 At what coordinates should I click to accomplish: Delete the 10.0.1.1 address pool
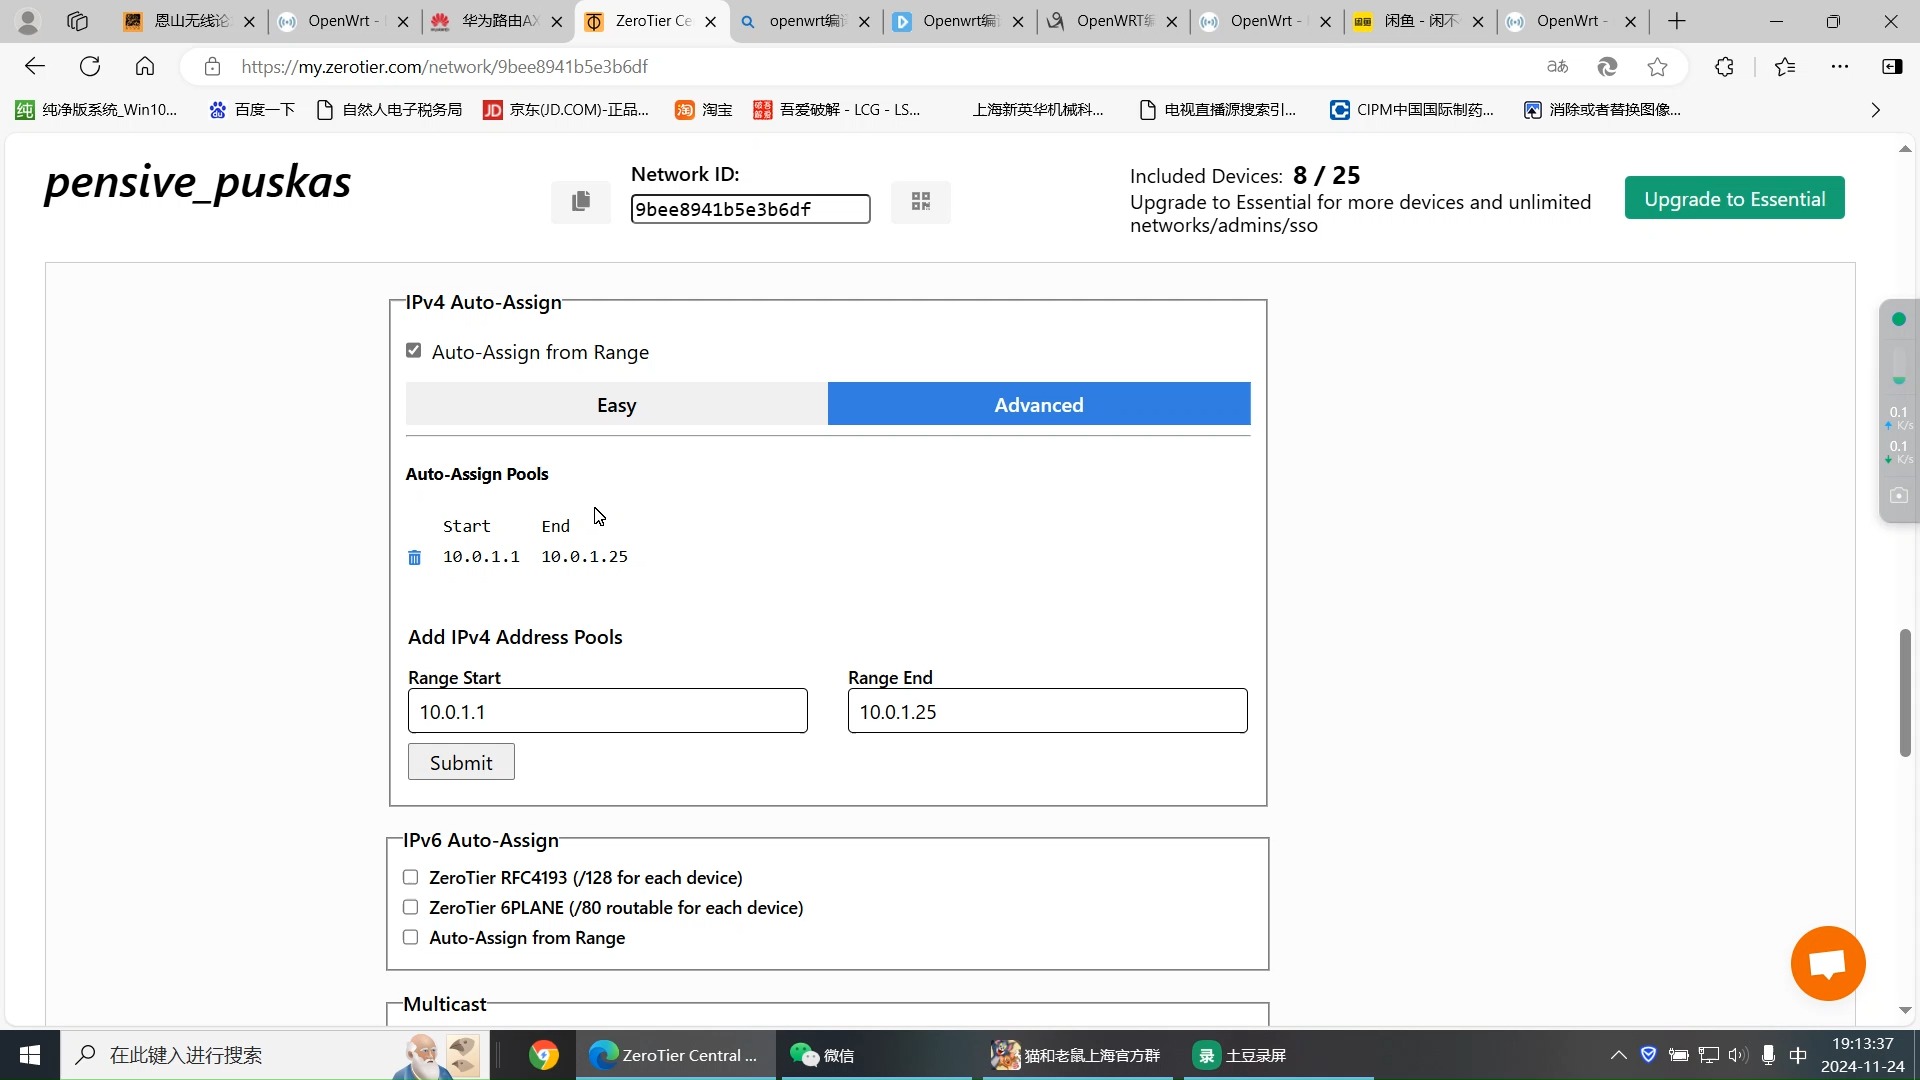[x=414, y=557]
